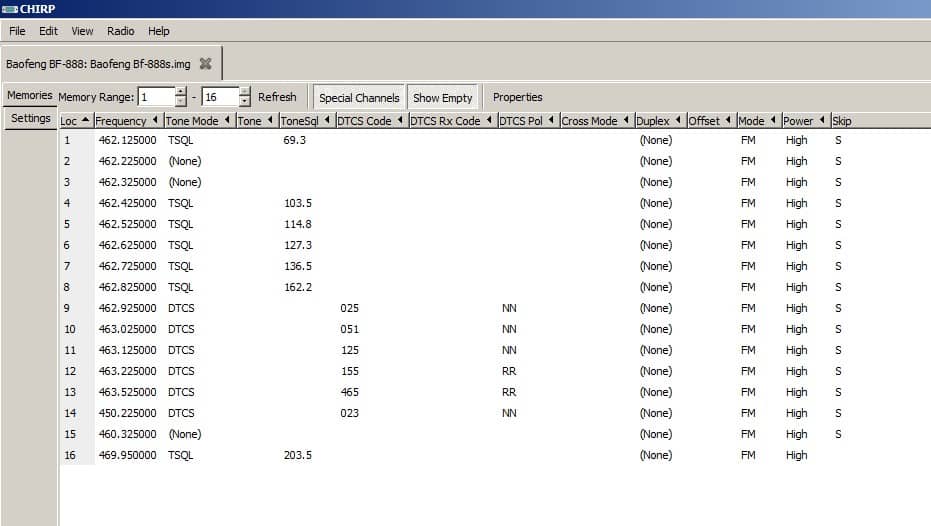Click the CHIRP radio icon in title bar

[x=10, y=9]
